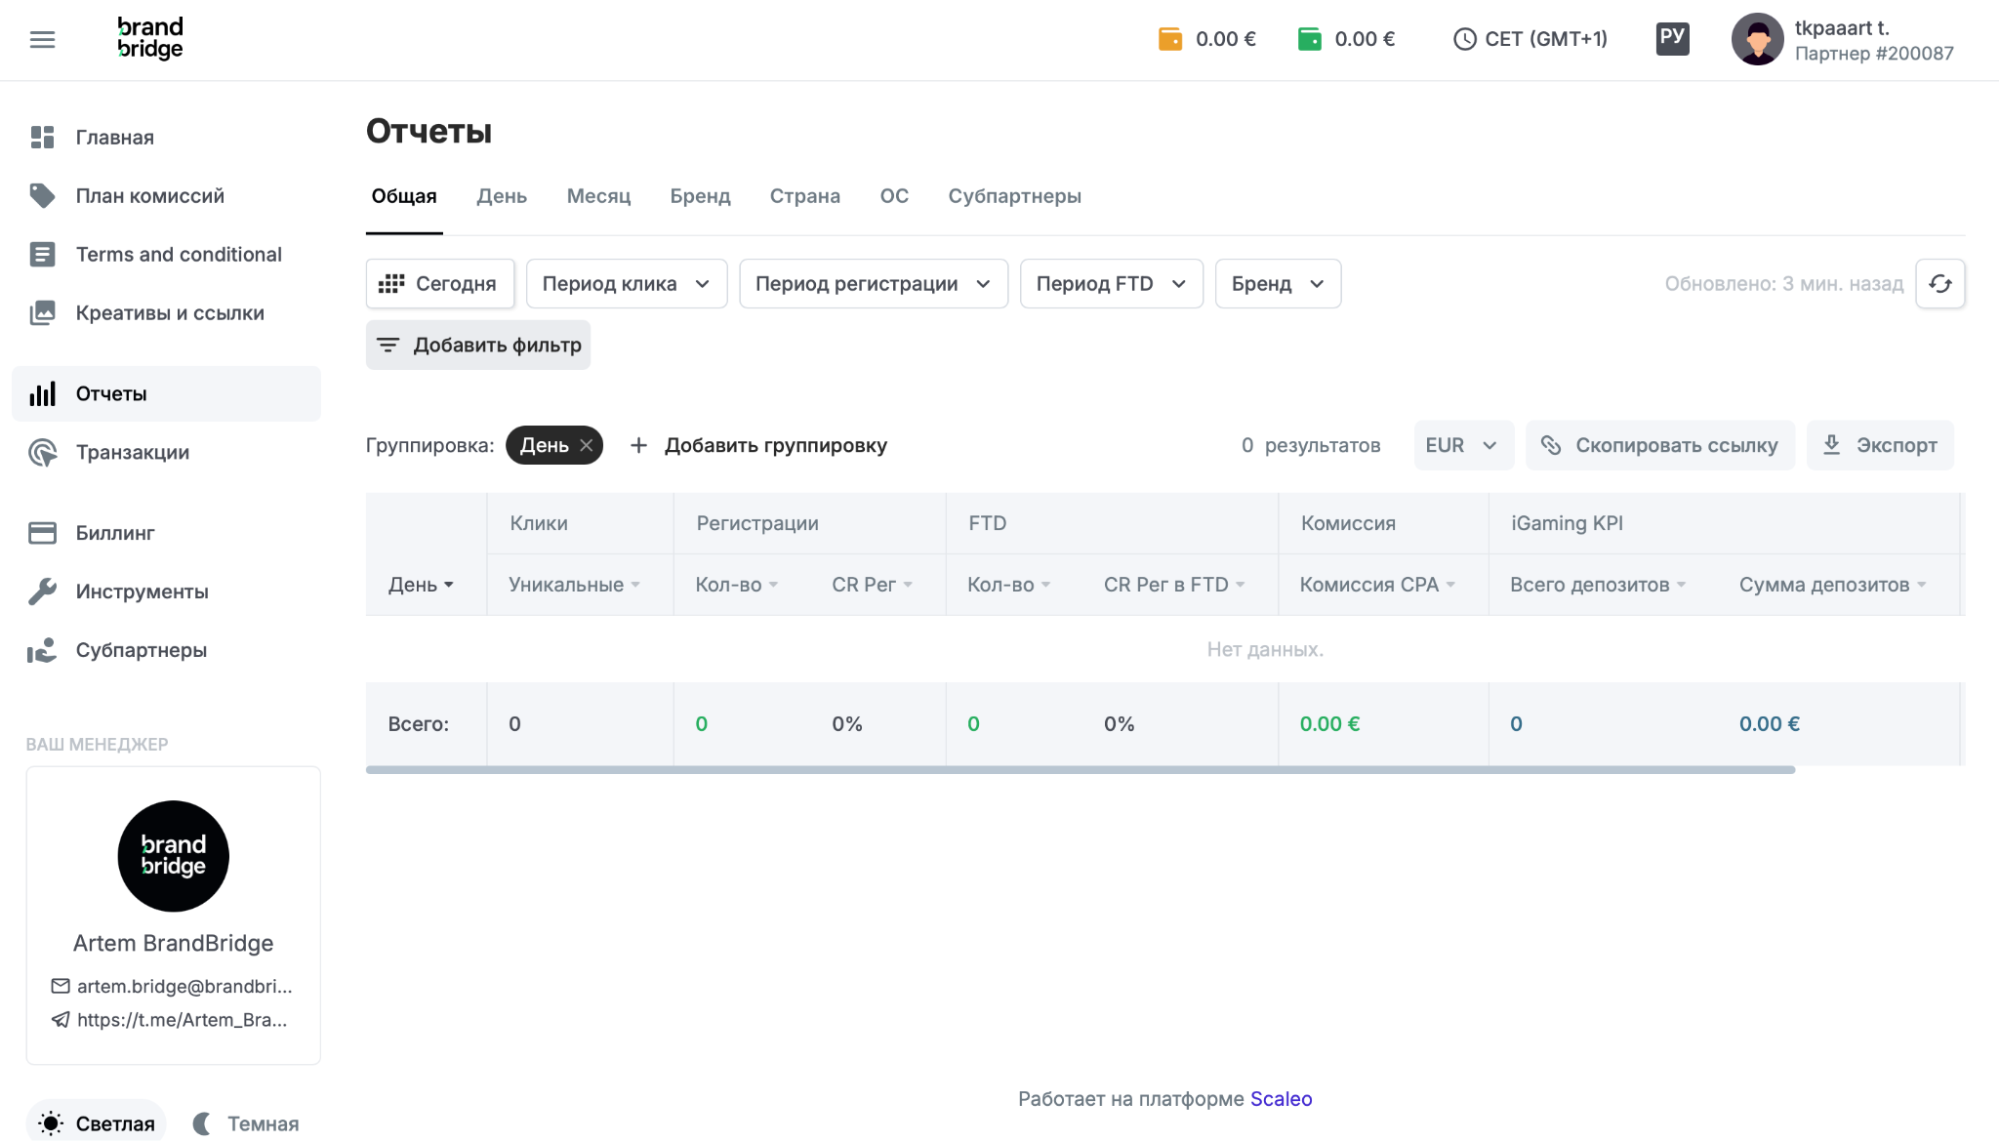Click the Транзакции icon
The height and width of the screenshot is (1142, 1999).
pos(42,452)
